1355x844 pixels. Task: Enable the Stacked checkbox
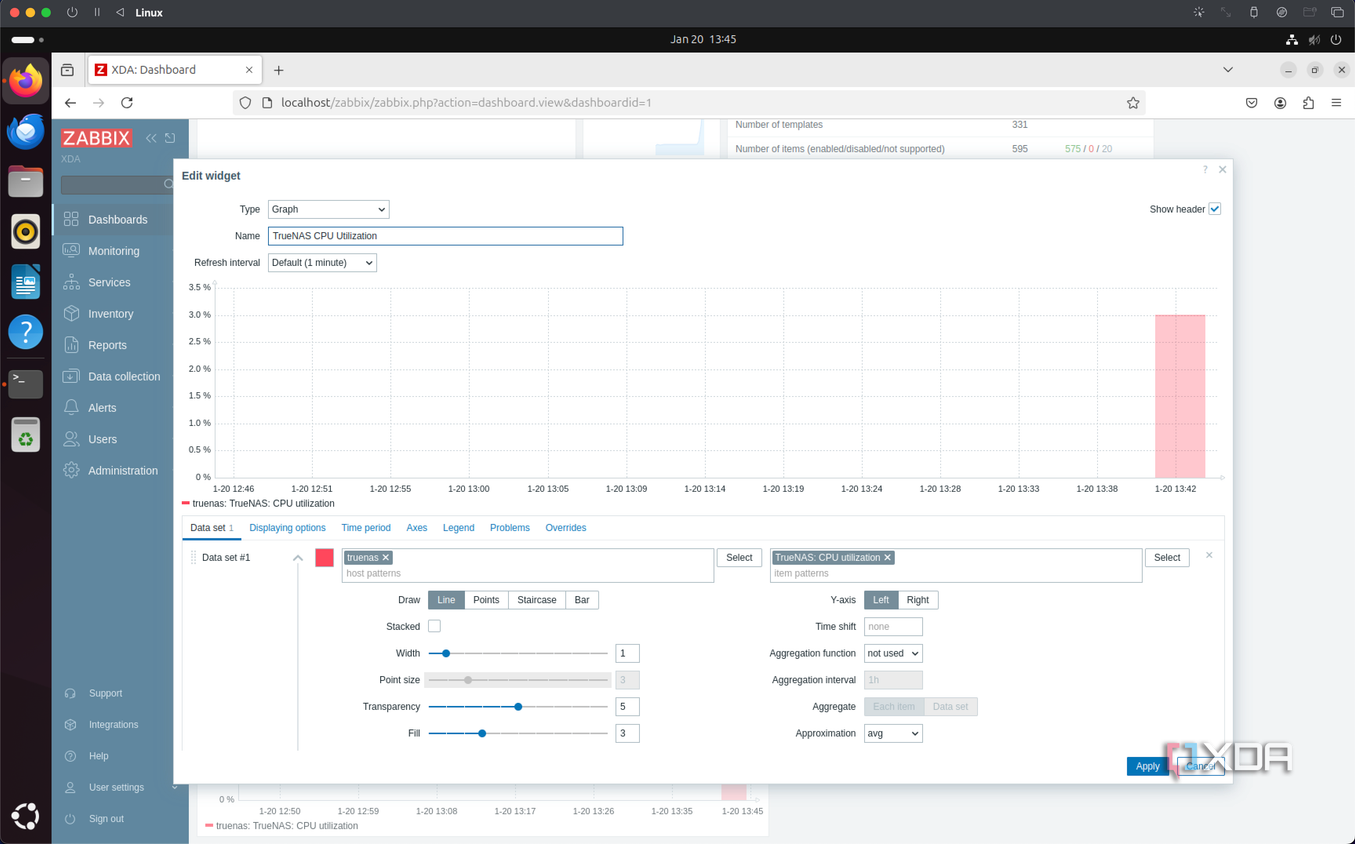(x=434, y=626)
